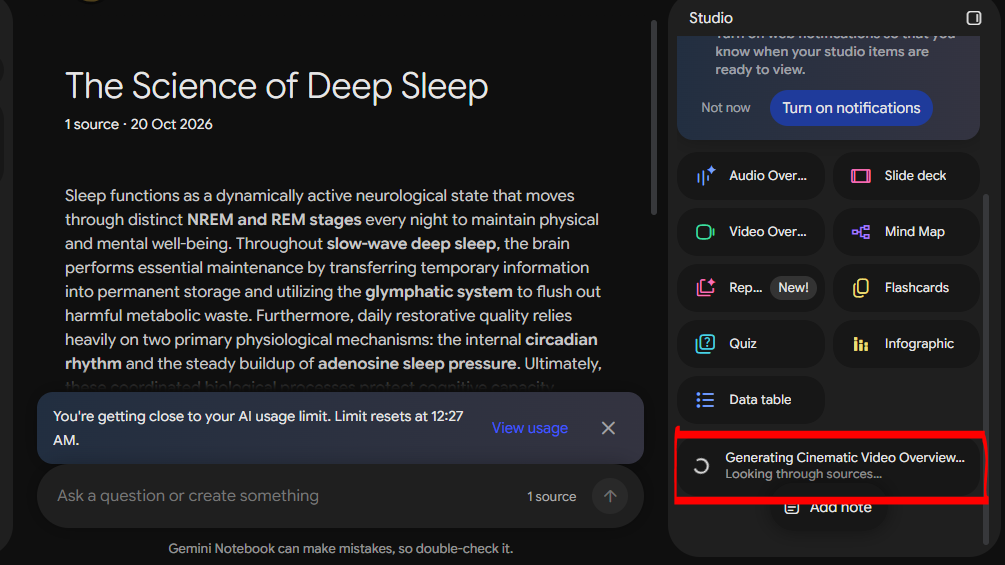1005x565 pixels.
Task: Create a Video Overview
Action: pyautogui.click(x=751, y=232)
